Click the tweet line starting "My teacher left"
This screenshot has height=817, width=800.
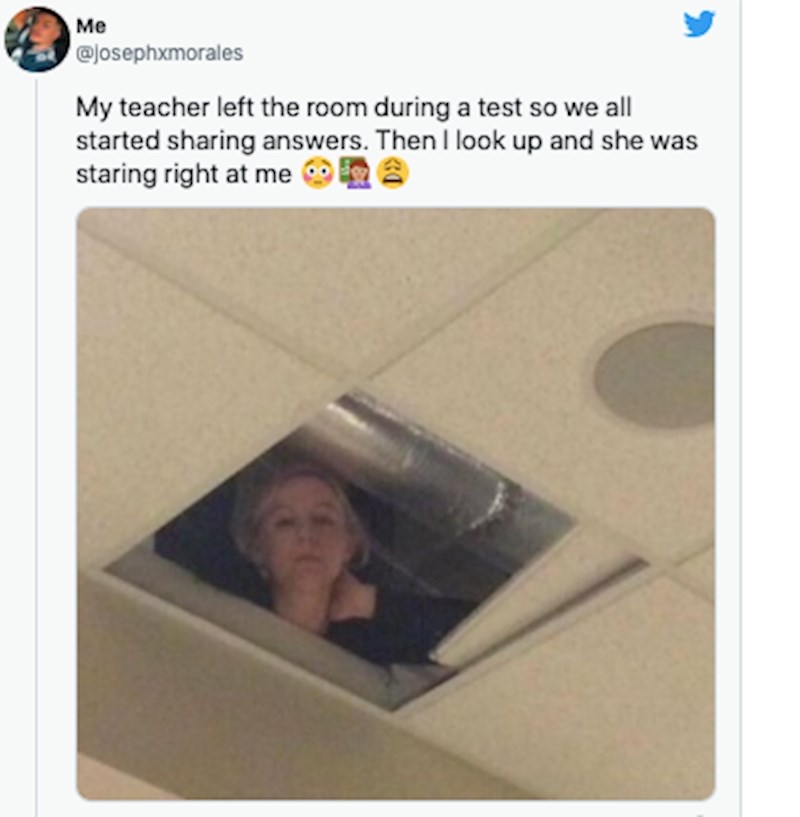(x=354, y=107)
